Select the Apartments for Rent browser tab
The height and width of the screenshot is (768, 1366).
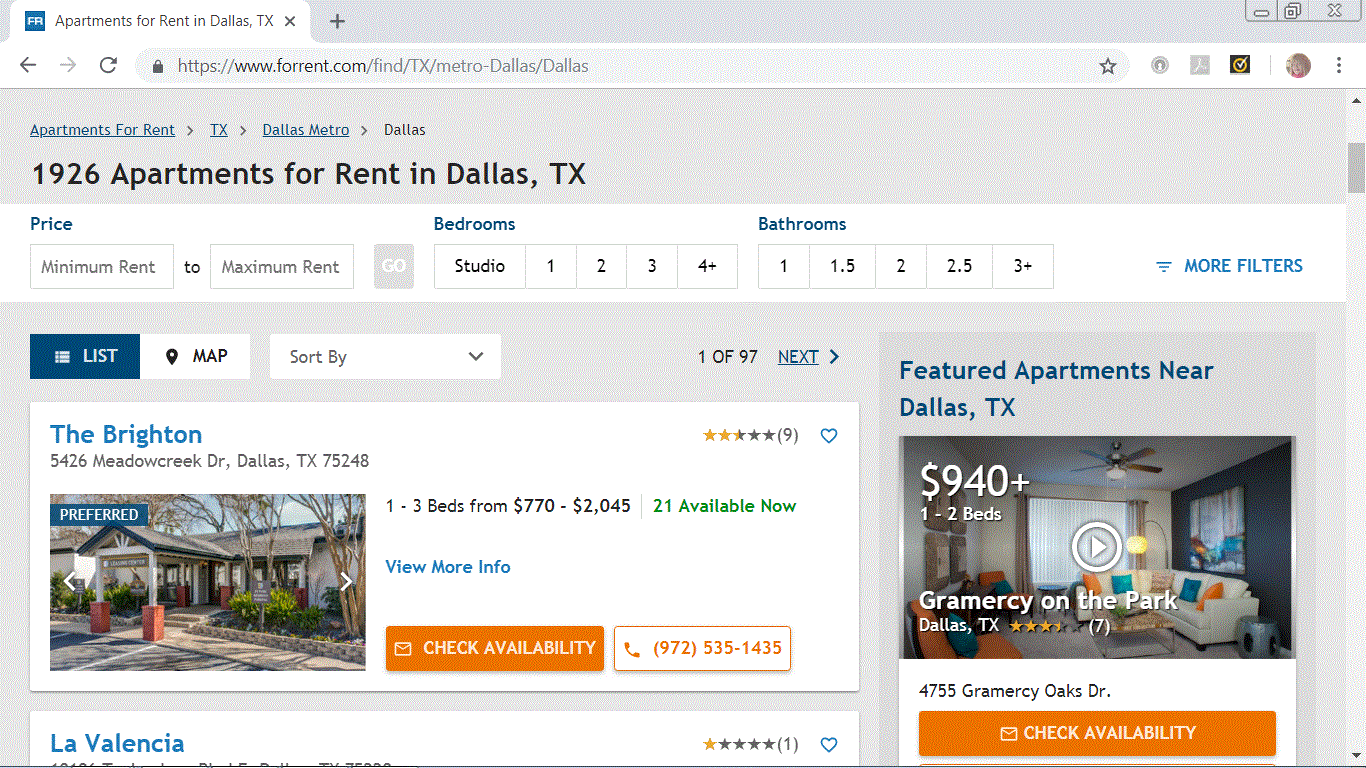(x=160, y=21)
